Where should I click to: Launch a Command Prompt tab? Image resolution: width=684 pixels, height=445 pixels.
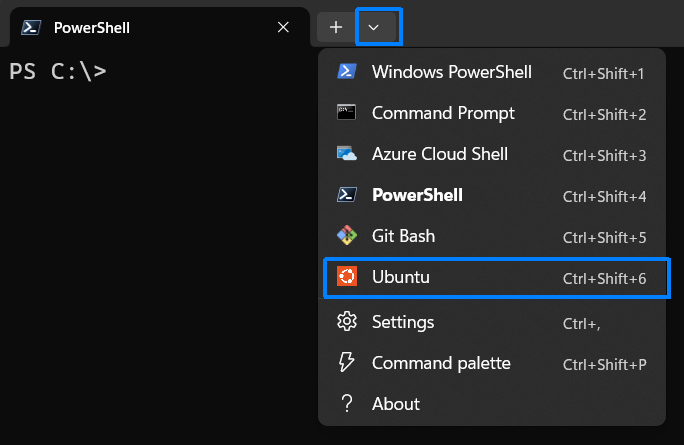coord(492,113)
